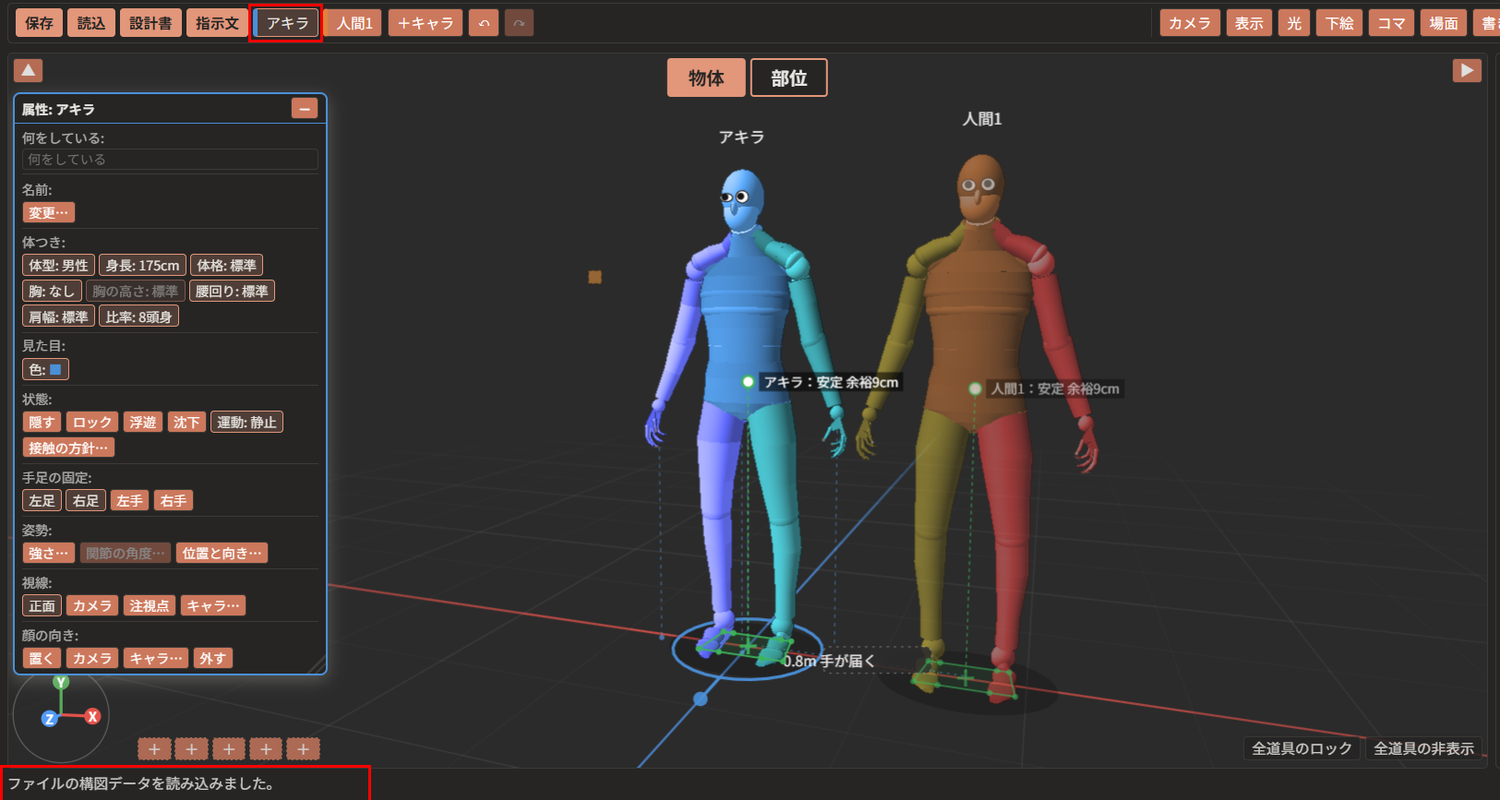Open the 比率: 8頭身 option
Screen dimensions: 1500x800
[x=139, y=317]
